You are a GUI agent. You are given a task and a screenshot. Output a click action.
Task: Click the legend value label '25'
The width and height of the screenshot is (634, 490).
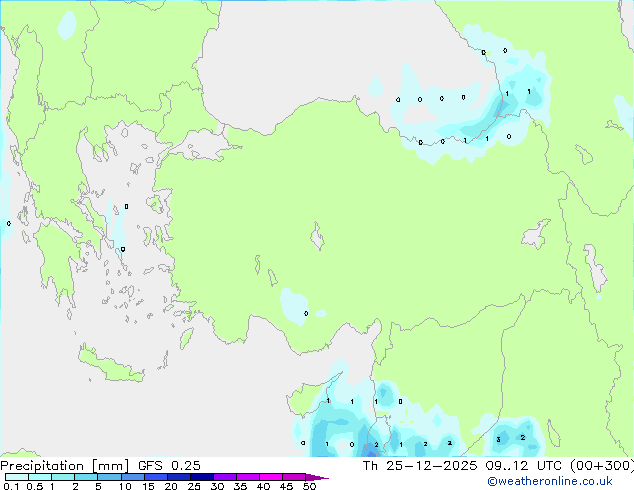pyautogui.click(x=194, y=486)
